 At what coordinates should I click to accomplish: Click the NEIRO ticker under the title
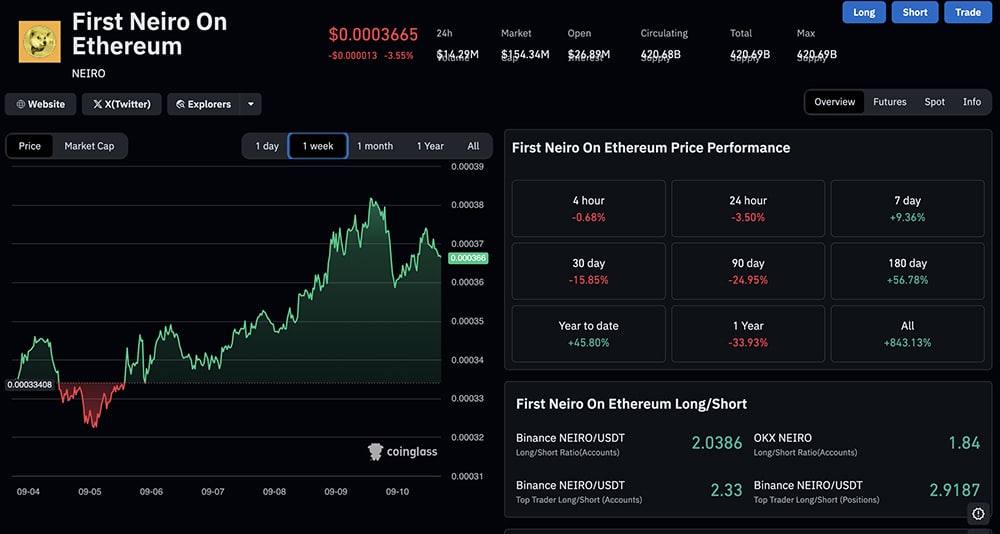(x=89, y=73)
